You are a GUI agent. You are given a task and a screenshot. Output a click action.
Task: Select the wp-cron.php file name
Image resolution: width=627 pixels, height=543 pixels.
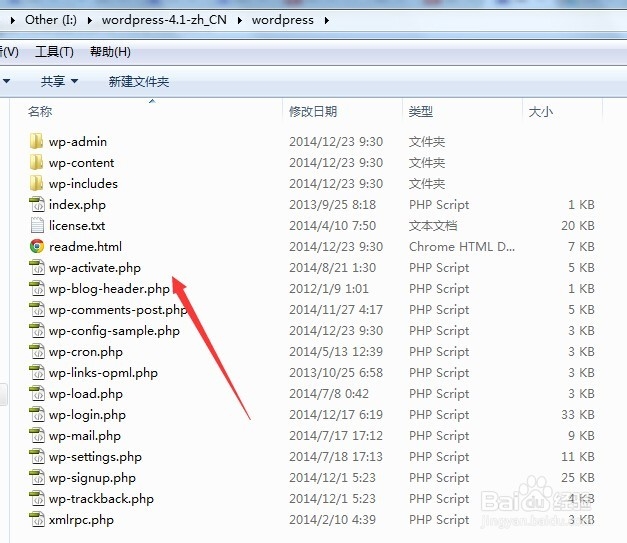(x=86, y=352)
